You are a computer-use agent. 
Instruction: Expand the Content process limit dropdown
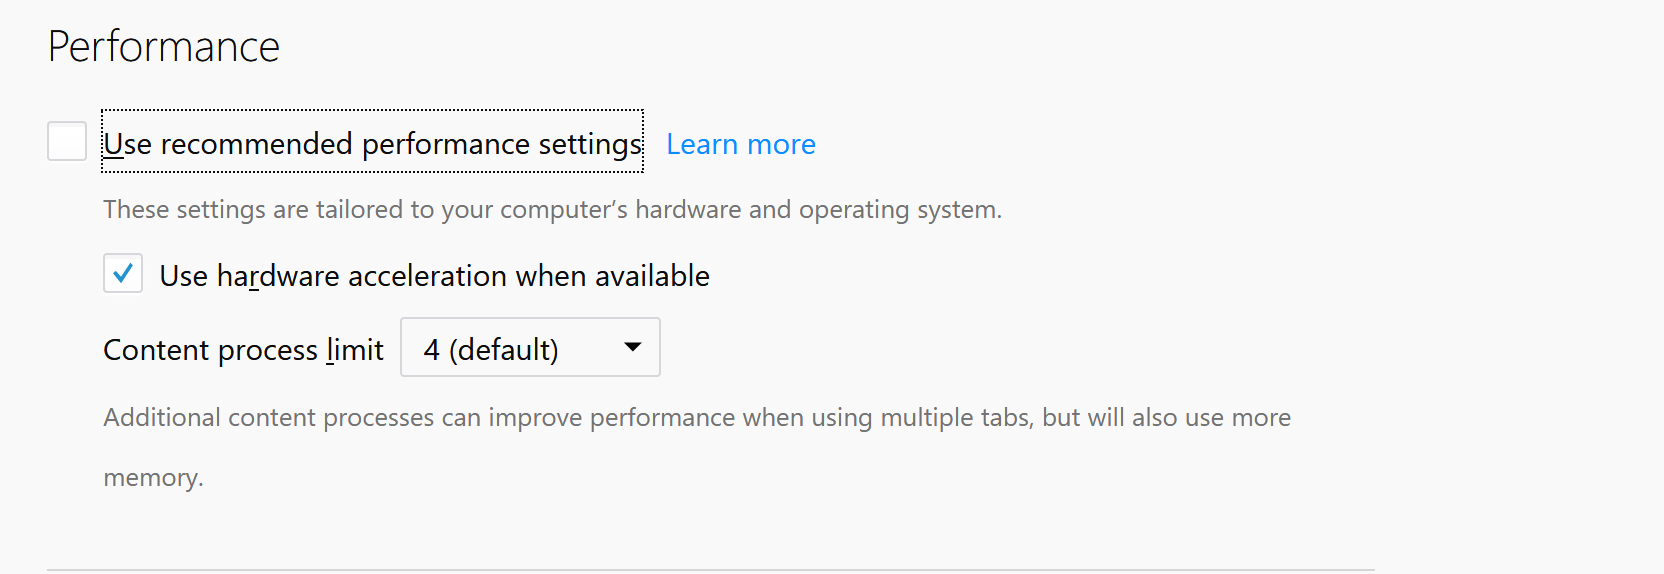[x=530, y=347]
